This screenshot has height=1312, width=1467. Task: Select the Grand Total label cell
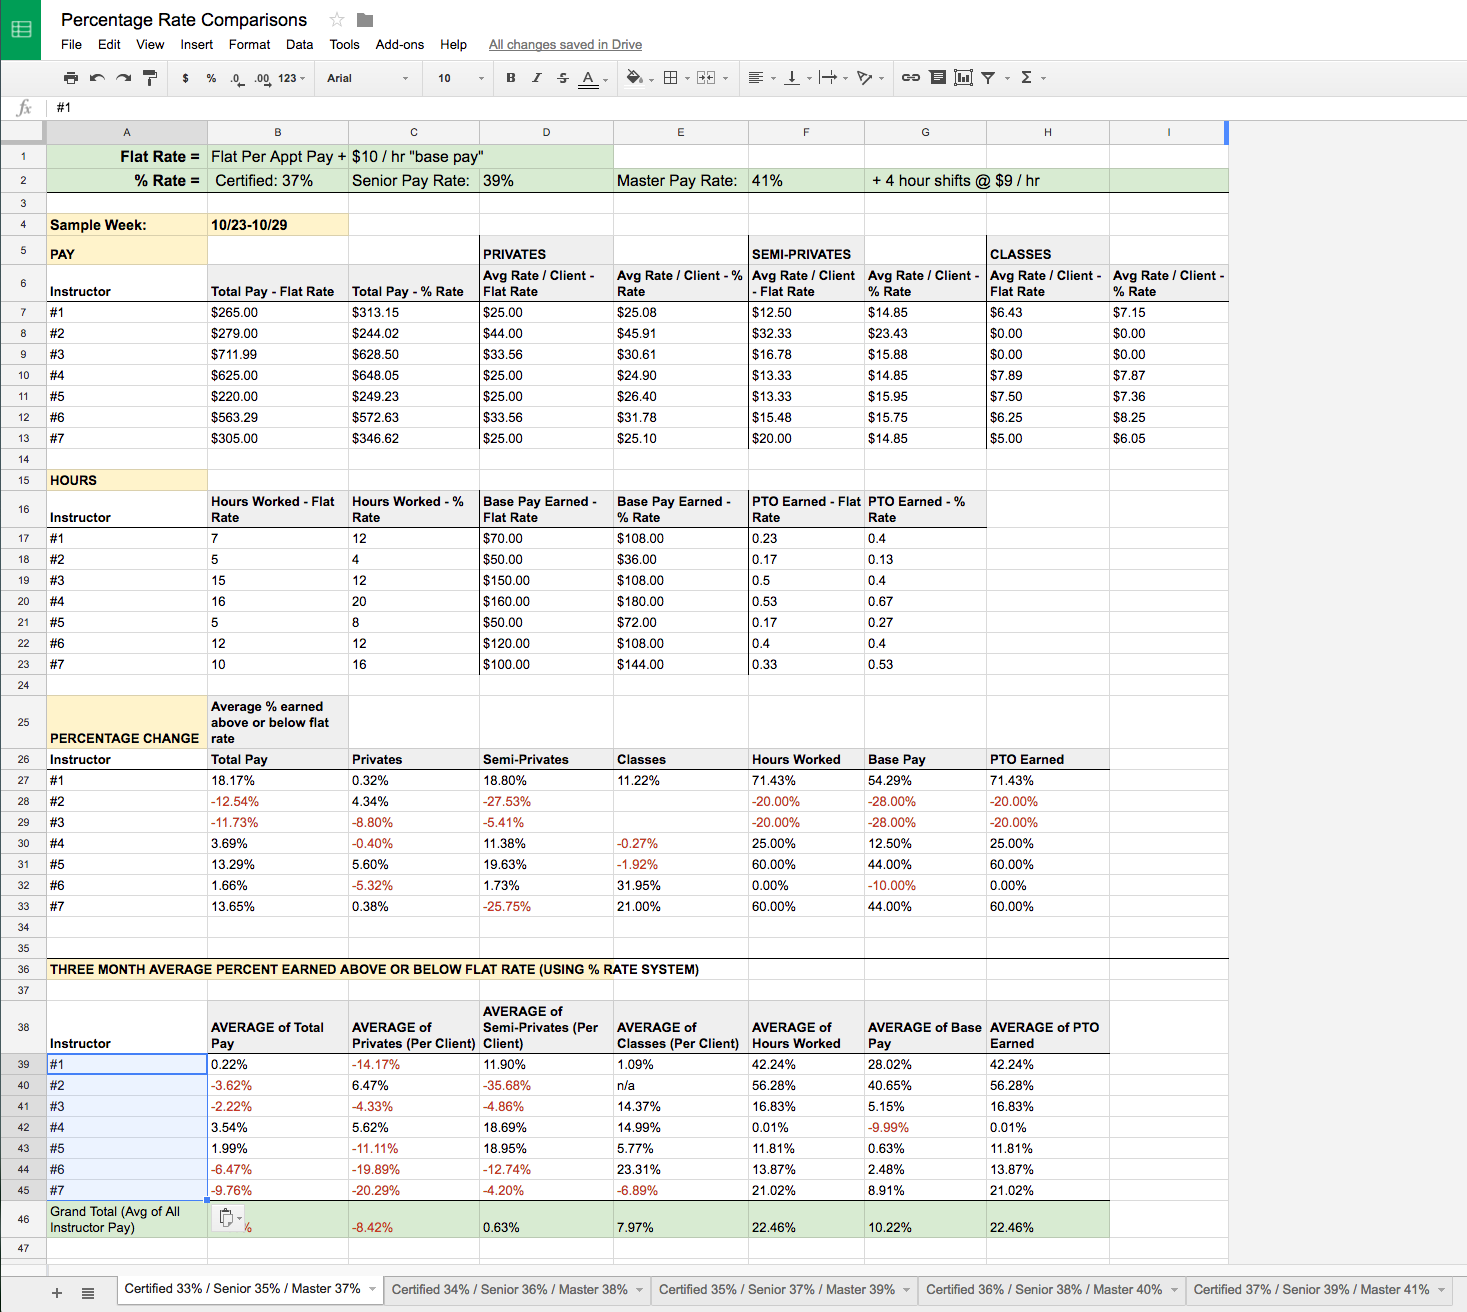(x=127, y=1219)
